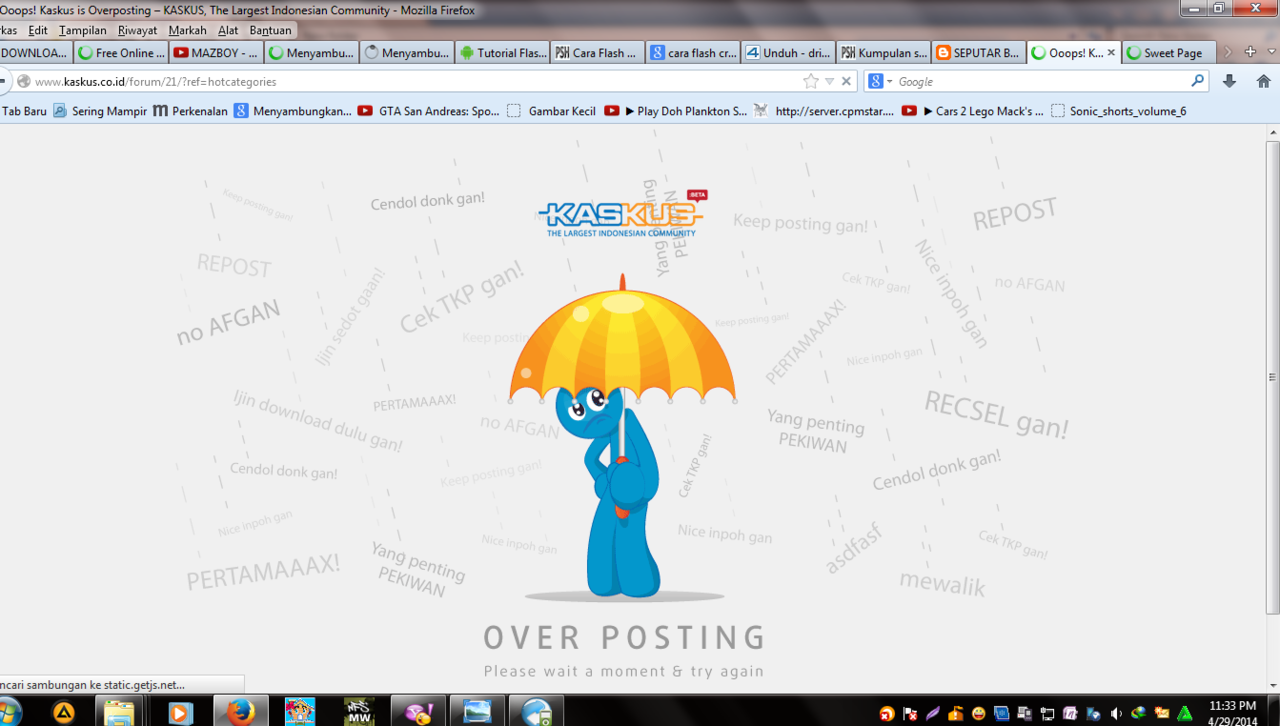Close the Ooops! Kaskus tab
Viewport: 1280px width, 726px height.
1111,53
